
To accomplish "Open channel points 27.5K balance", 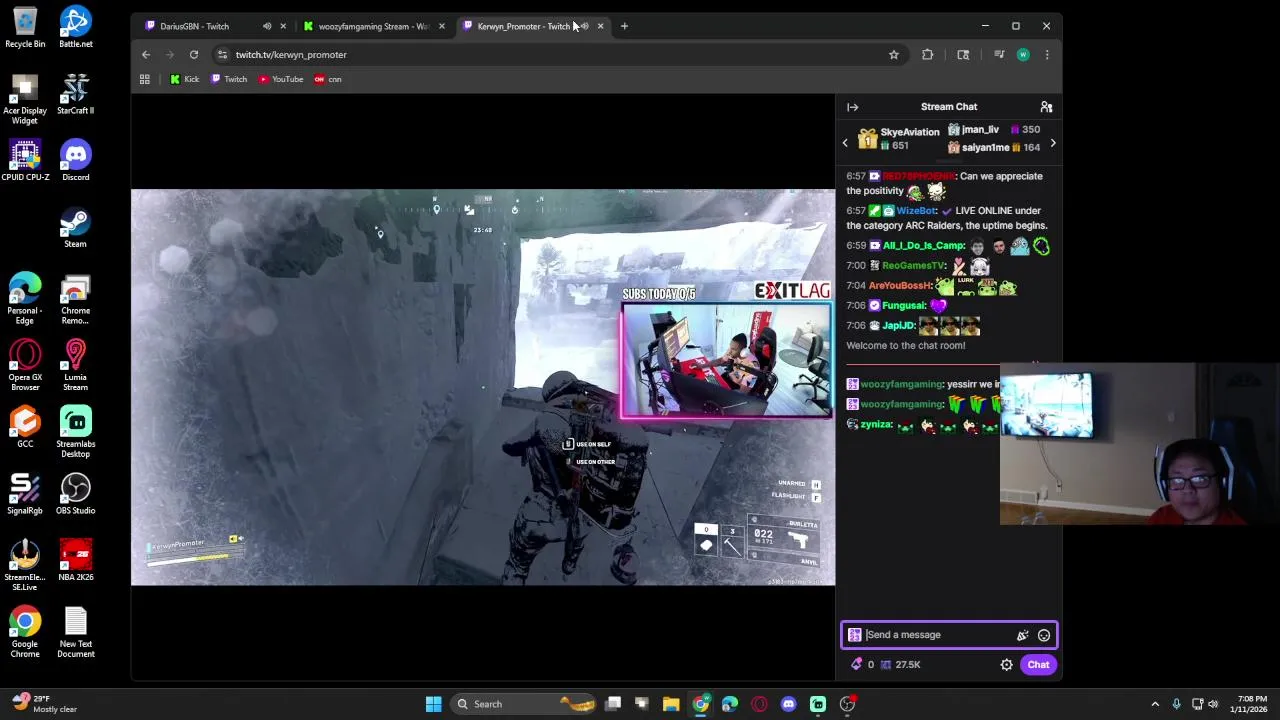I will click(x=900, y=665).
